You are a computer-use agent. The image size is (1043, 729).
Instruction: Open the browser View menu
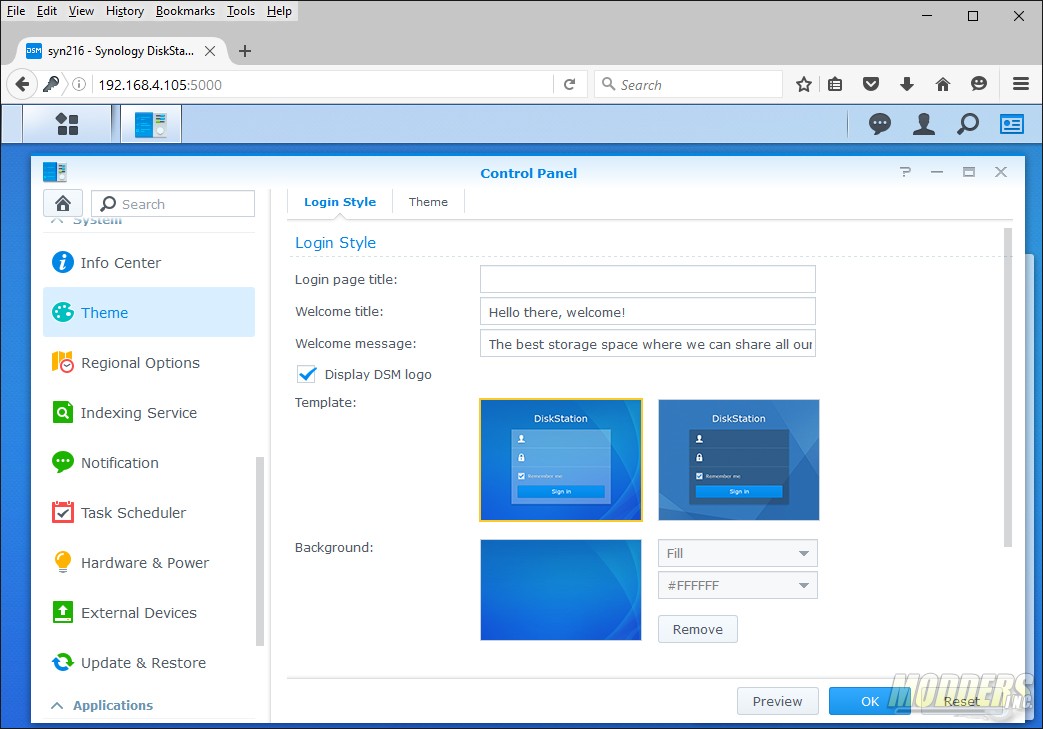pyautogui.click(x=81, y=11)
